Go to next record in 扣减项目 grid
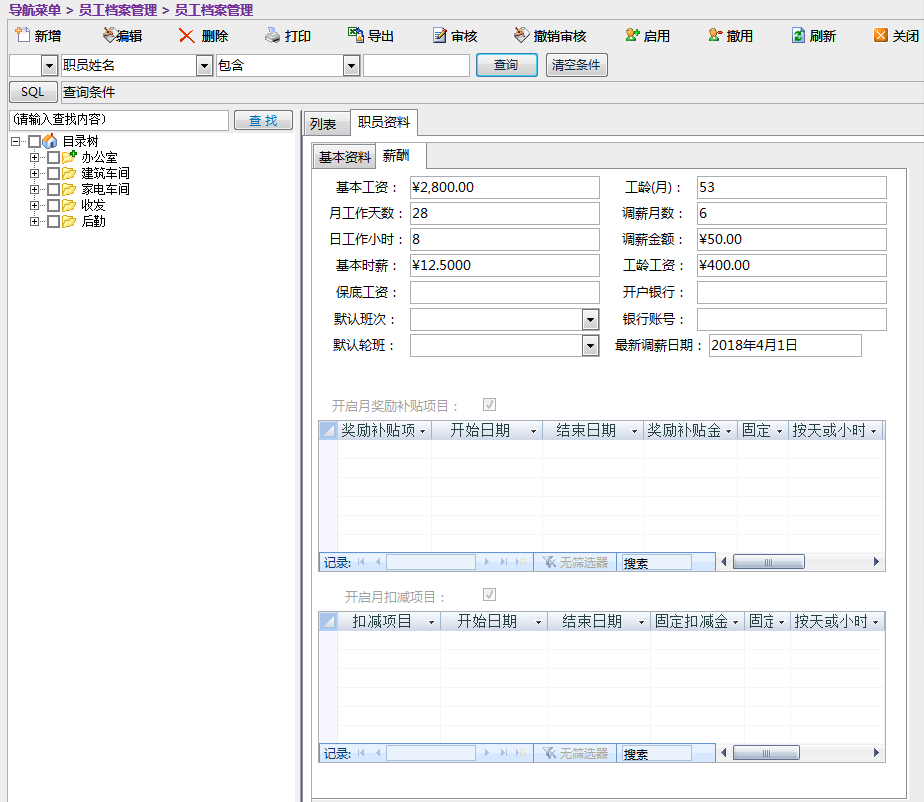Screen dimensions: 924x802 point(487,753)
